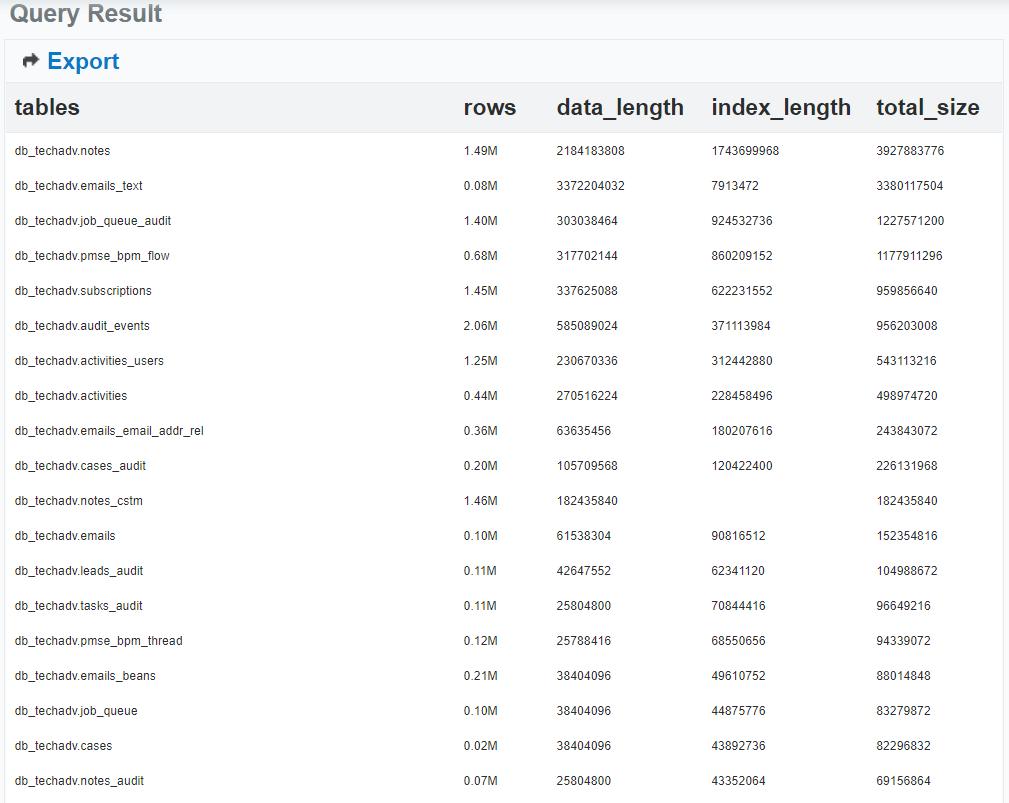Sort results by total_size column header
The image size is (1009, 803).
(926, 108)
